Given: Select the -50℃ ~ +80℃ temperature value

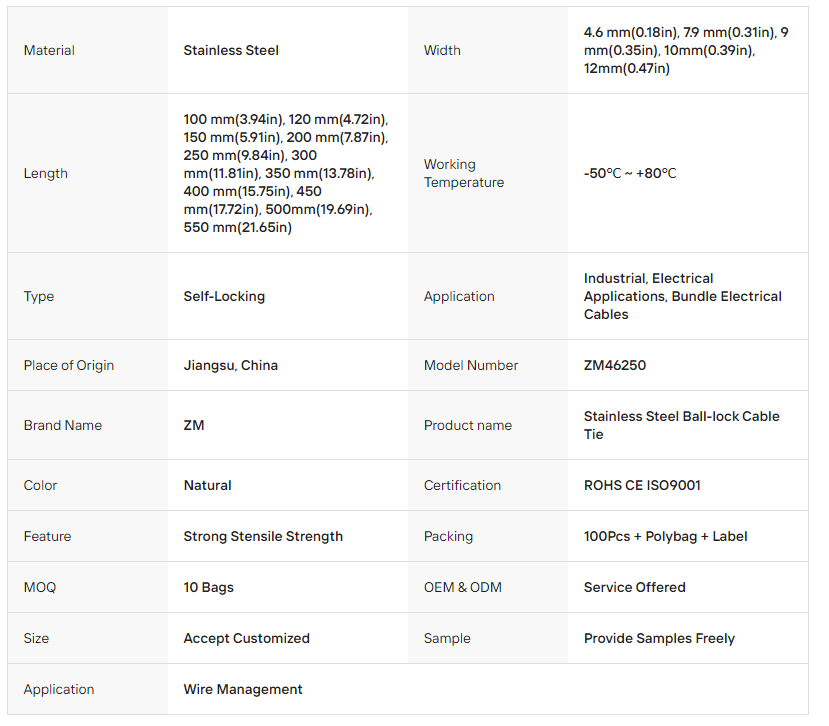Looking at the screenshot, I should [x=630, y=173].
